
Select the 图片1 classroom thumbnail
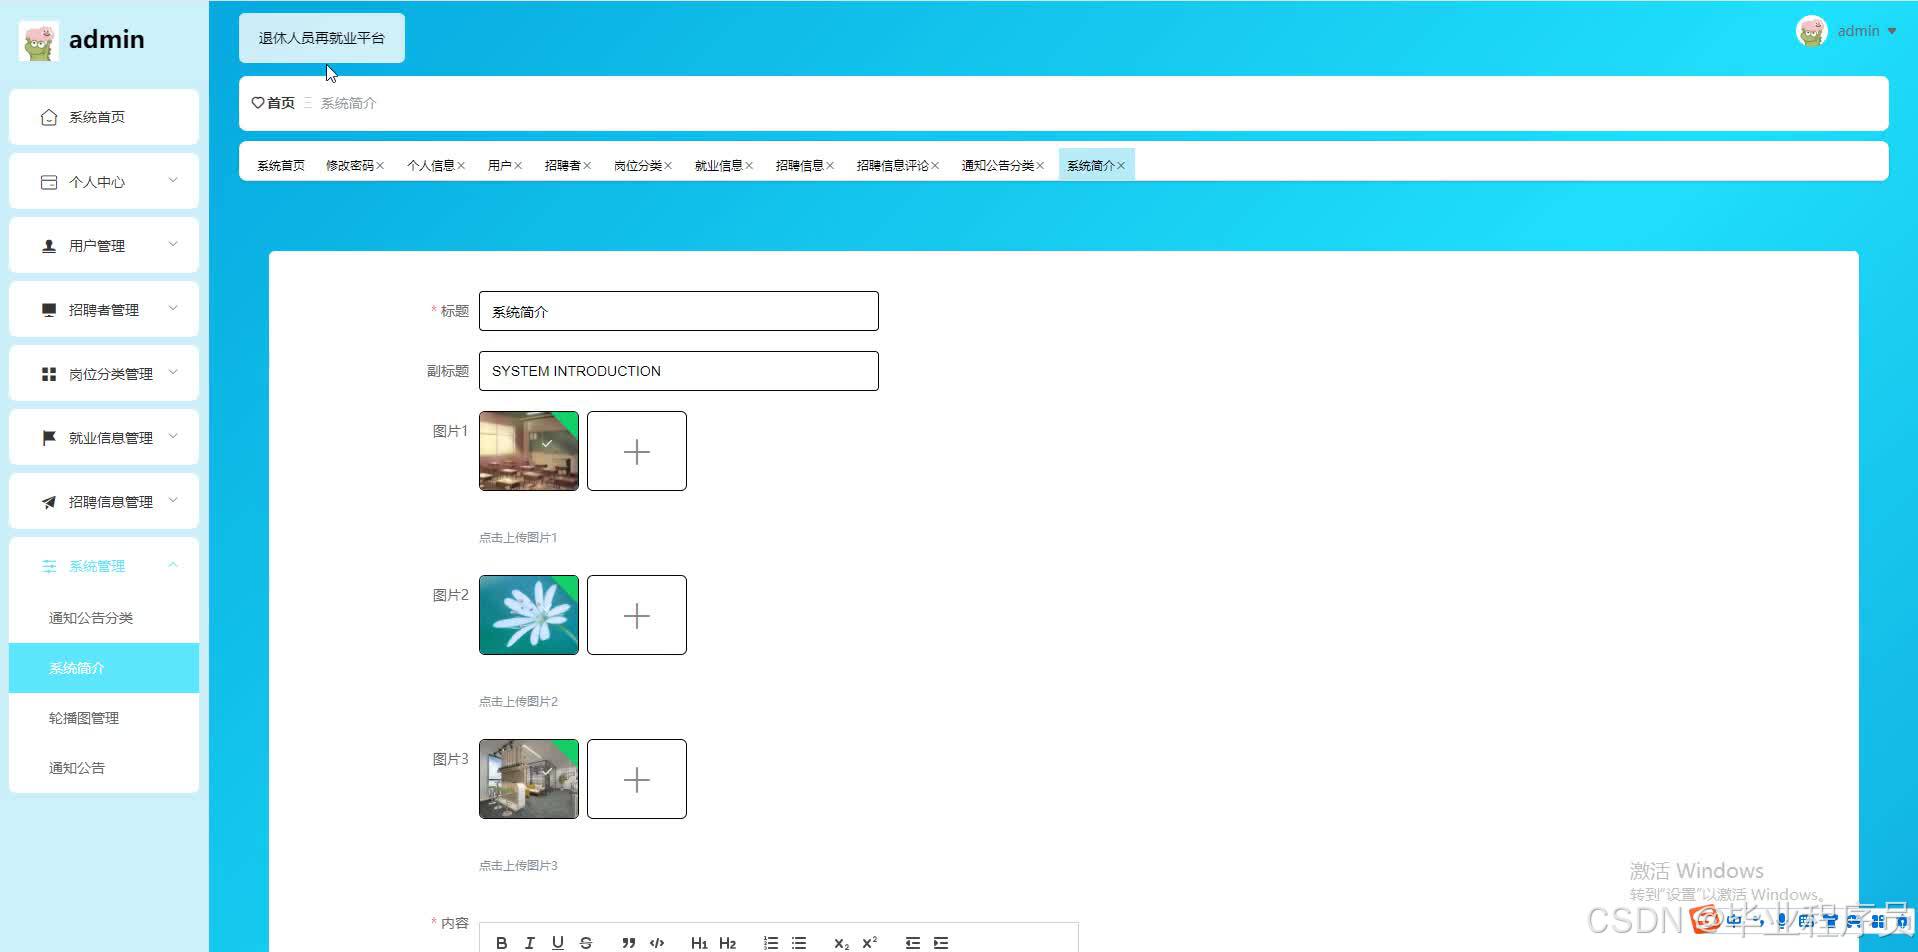529,451
